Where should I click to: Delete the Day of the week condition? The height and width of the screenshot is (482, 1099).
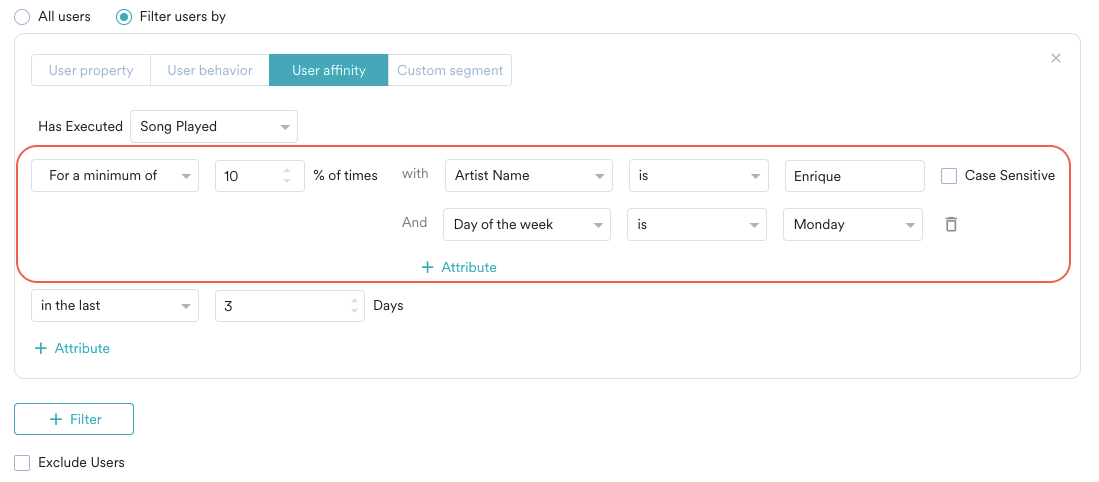point(951,224)
